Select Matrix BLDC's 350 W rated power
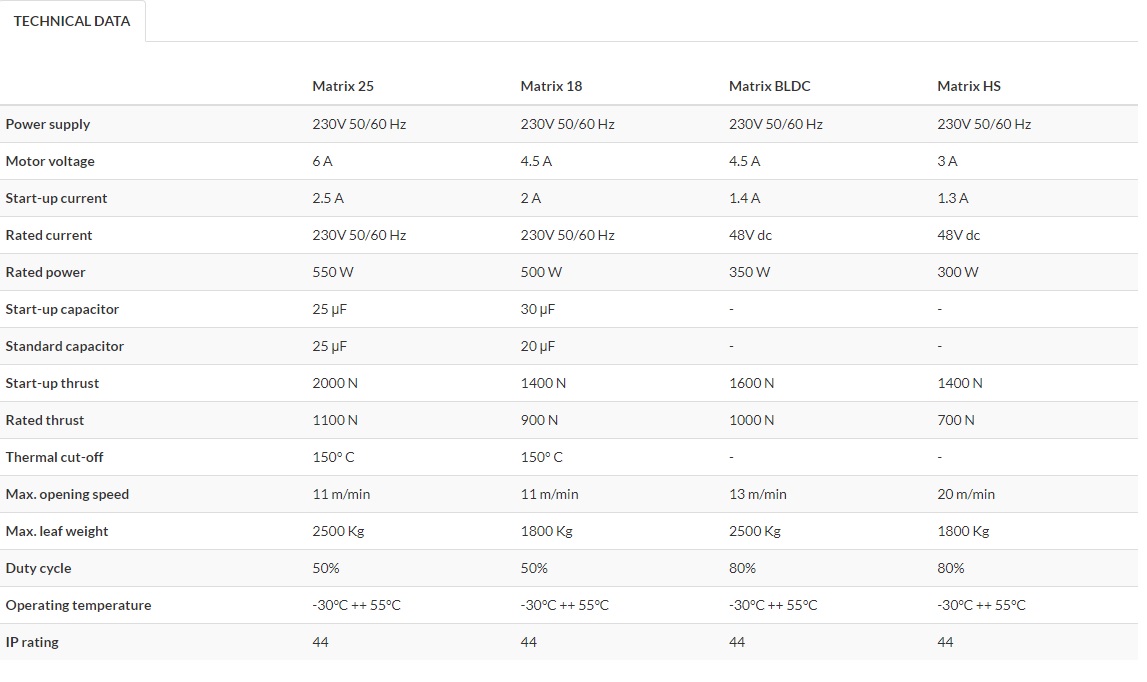1147x682 pixels. 749,272
